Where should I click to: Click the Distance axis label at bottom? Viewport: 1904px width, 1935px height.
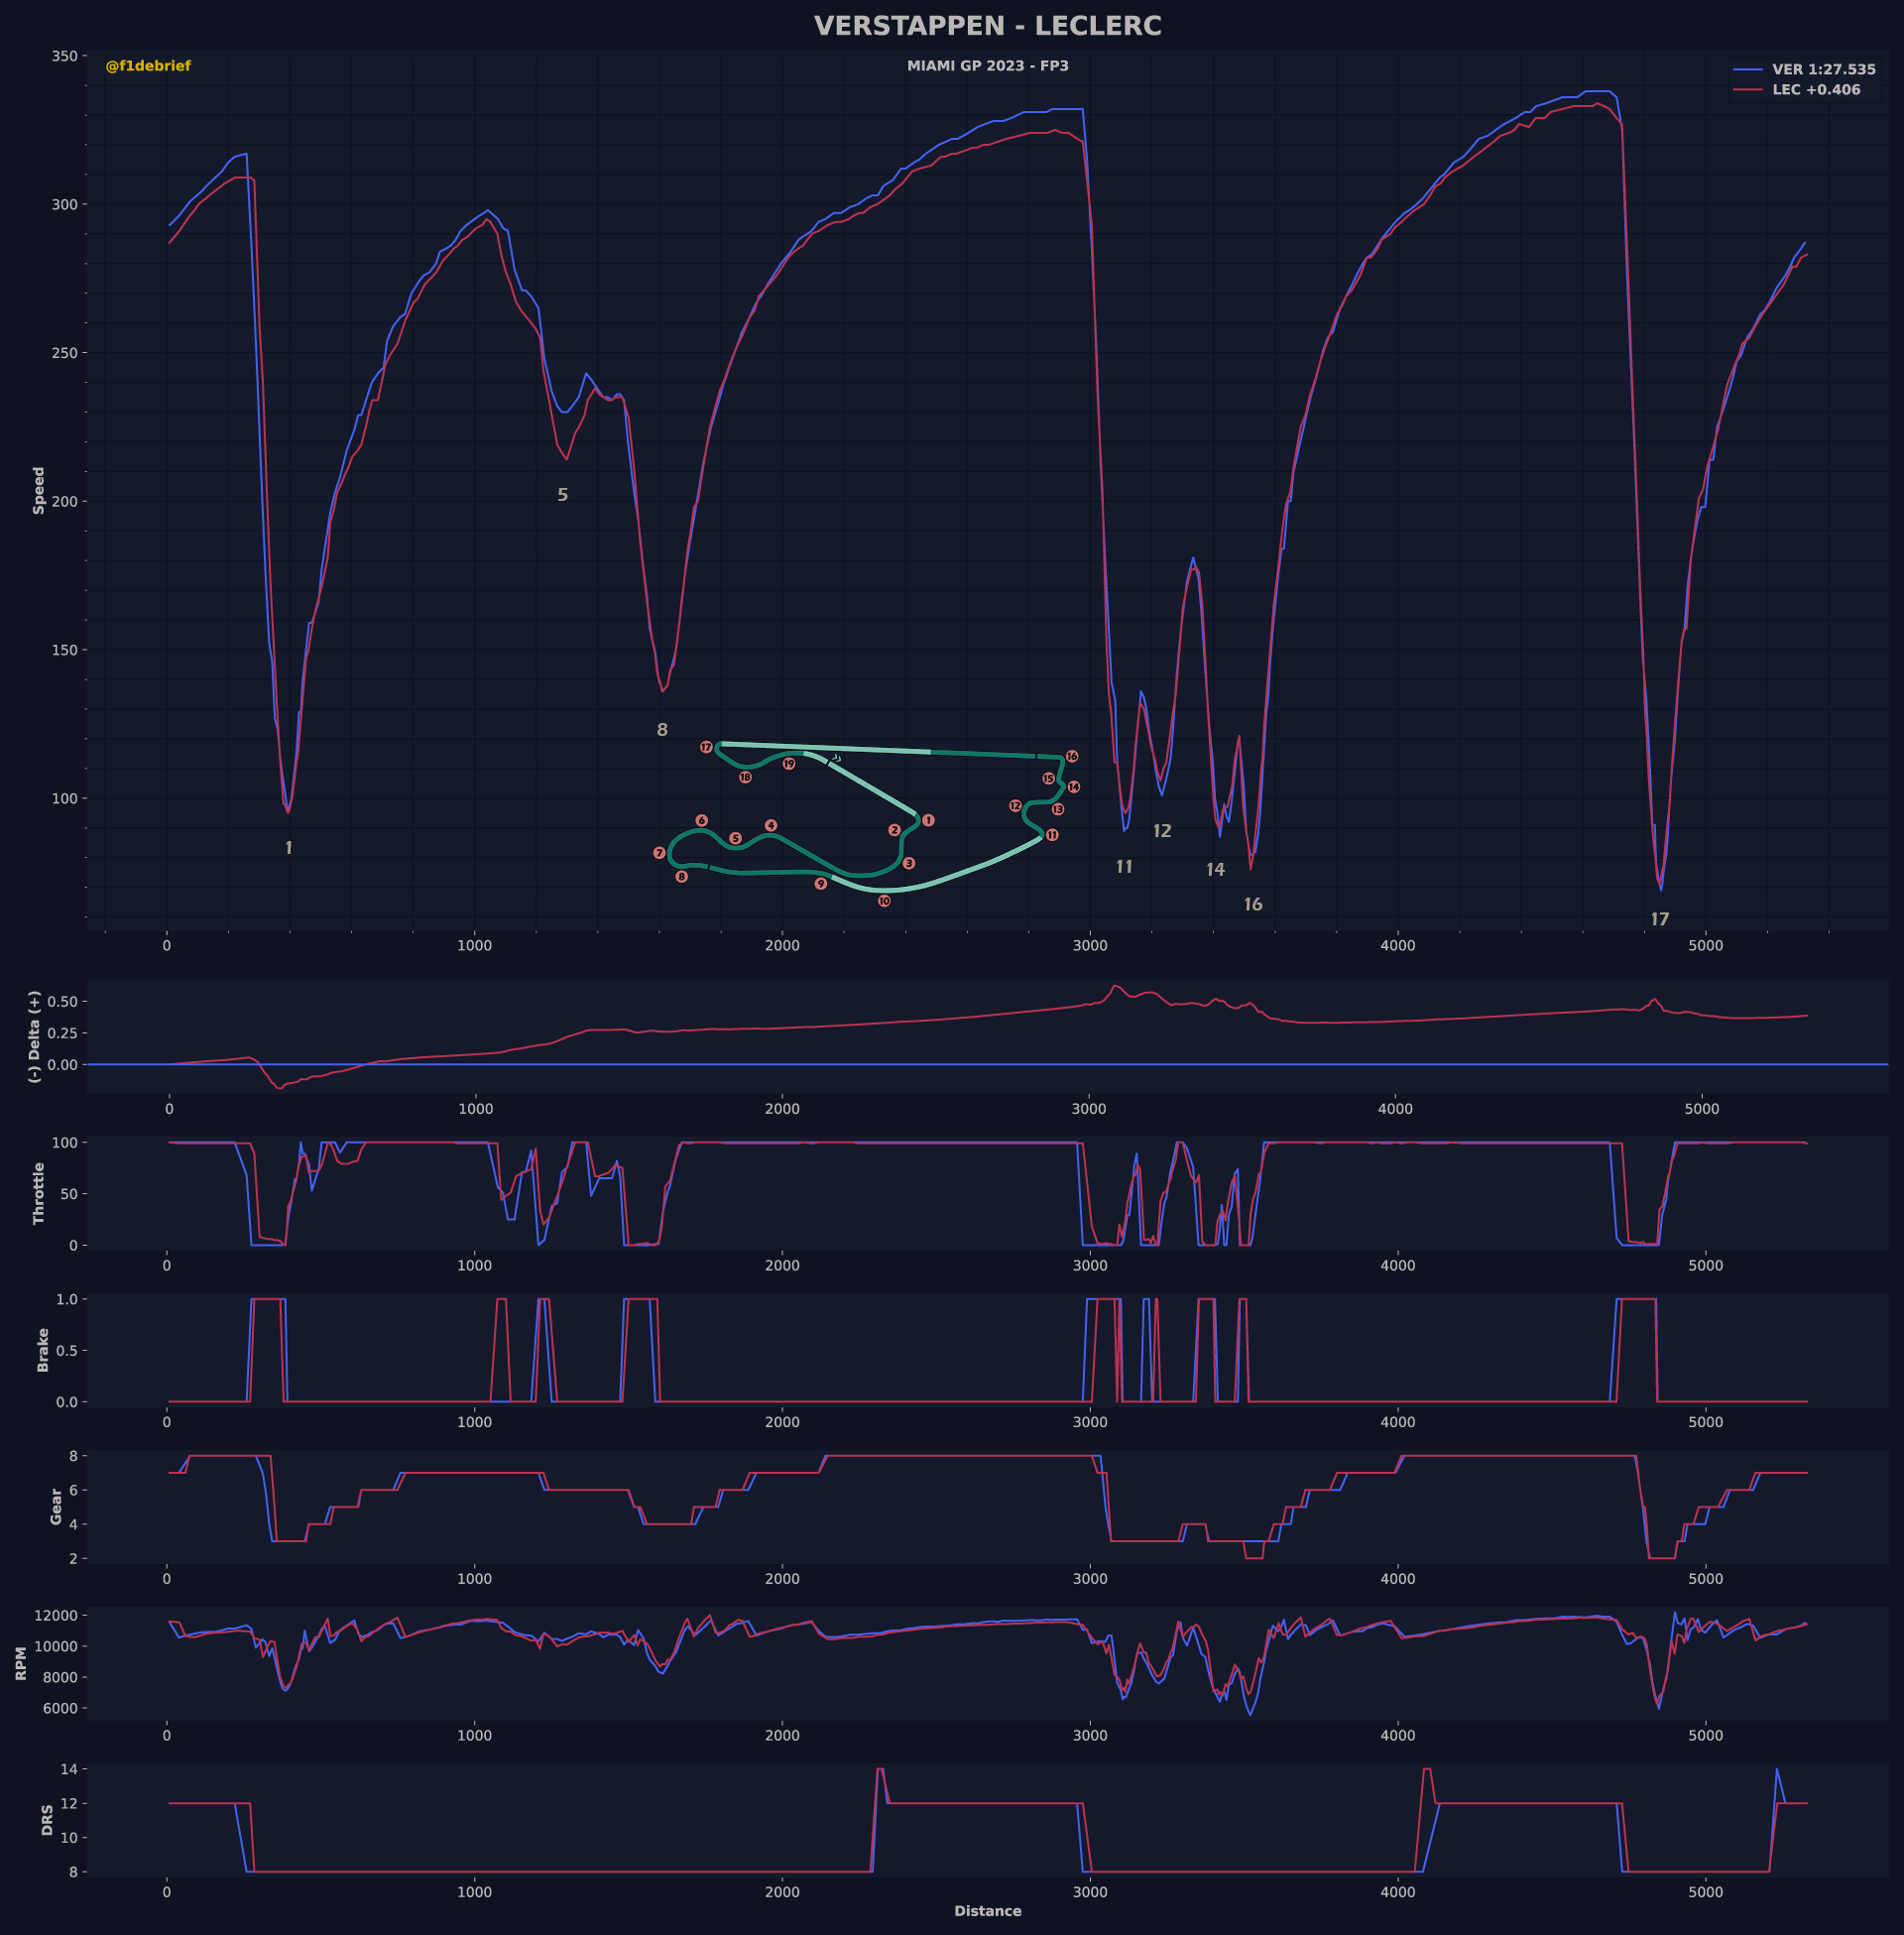(987, 1911)
